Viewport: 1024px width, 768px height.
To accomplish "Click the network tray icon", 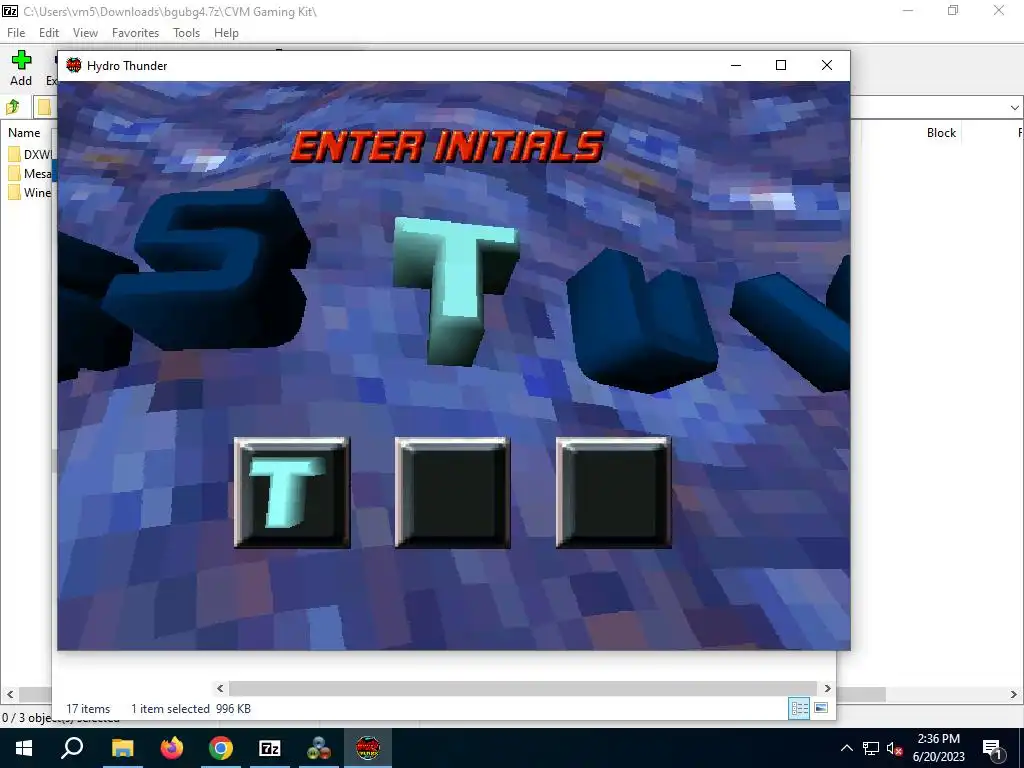I will [x=871, y=748].
